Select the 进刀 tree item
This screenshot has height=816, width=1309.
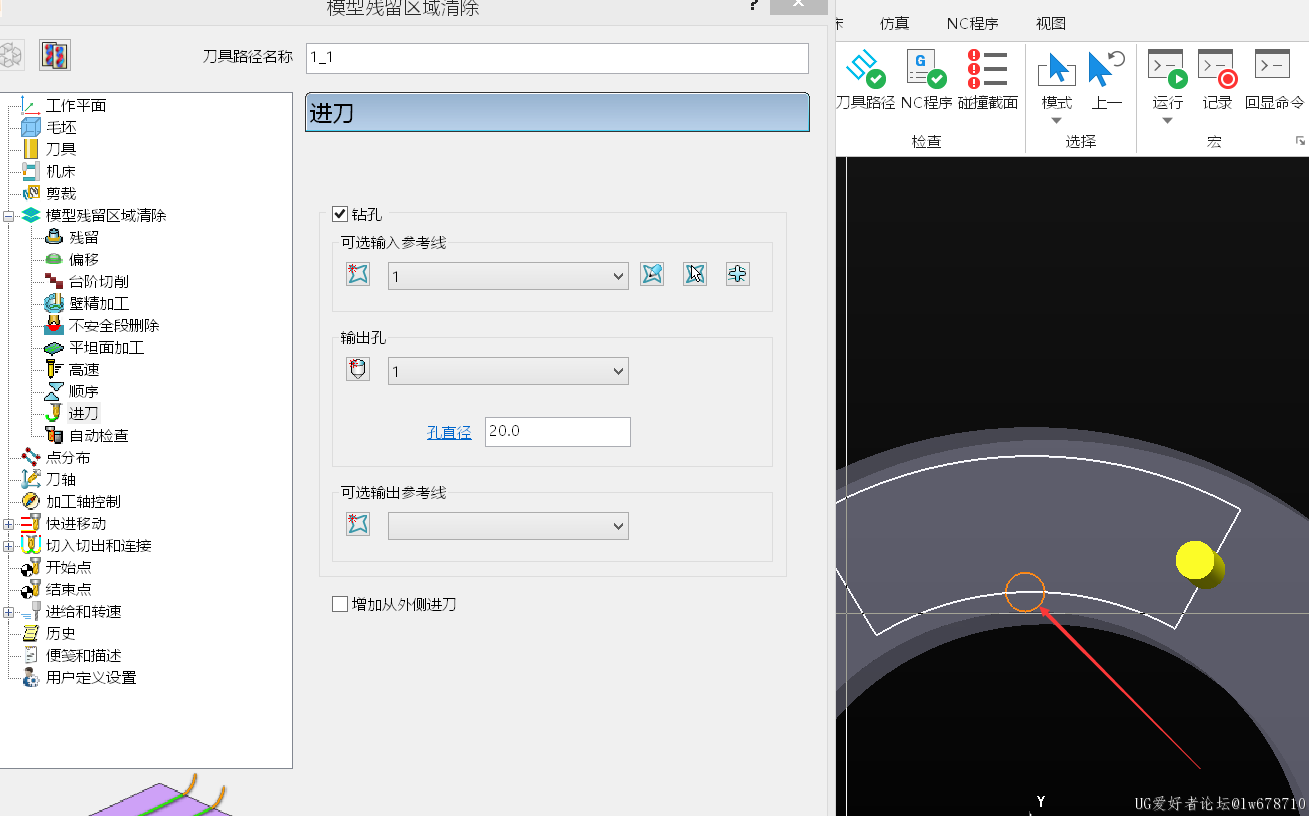(x=84, y=413)
